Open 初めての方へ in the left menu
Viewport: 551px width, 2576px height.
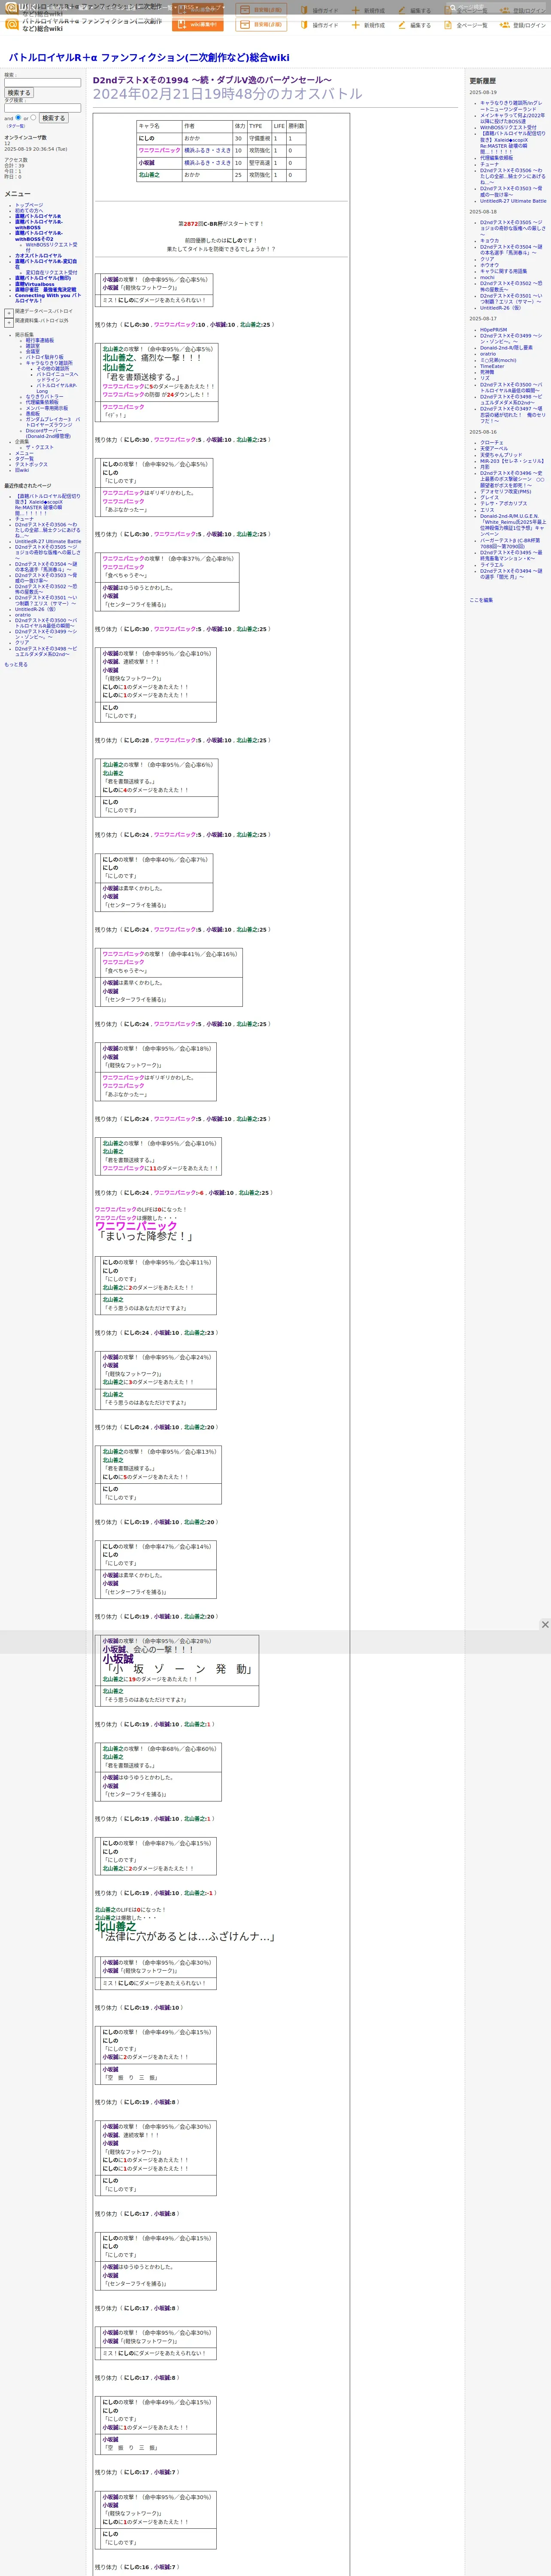click(29, 210)
